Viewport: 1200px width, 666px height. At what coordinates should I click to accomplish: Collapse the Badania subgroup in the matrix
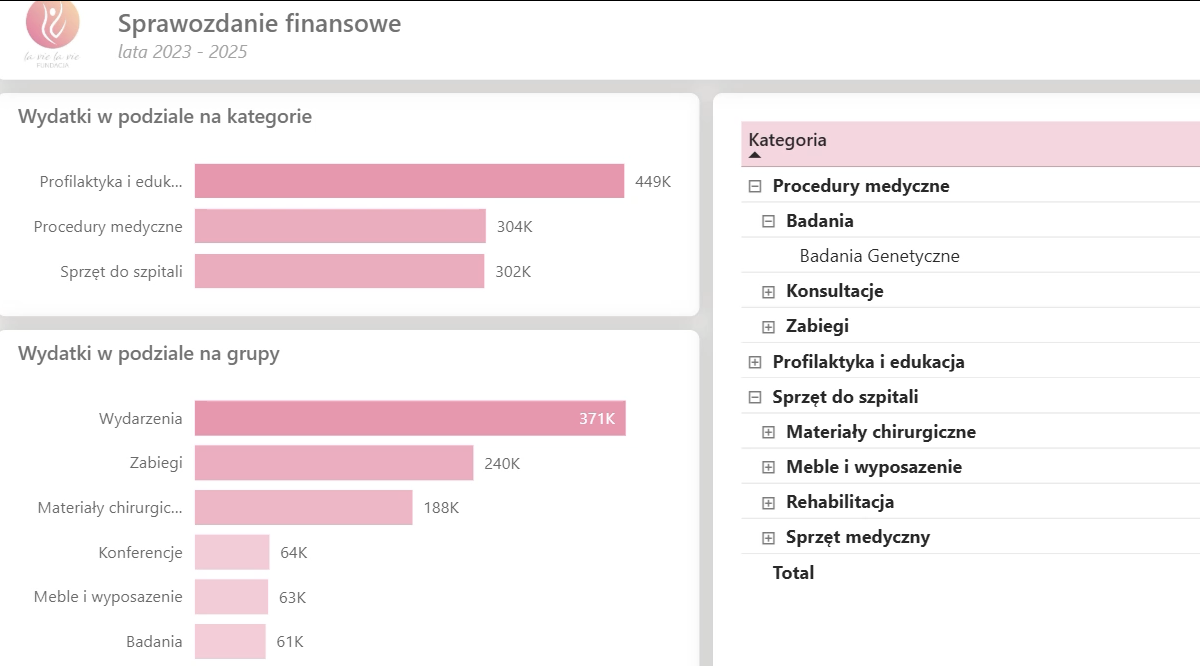click(769, 221)
